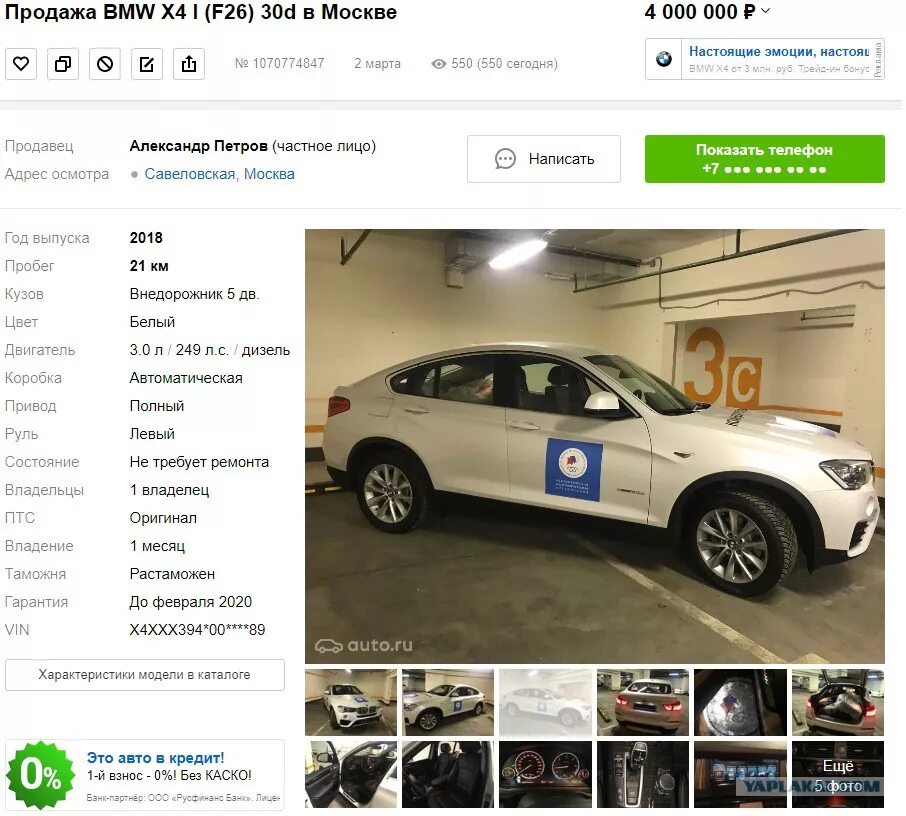Hide this listing with the block icon
This screenshot has width=906, height=816.
[105, 64]
